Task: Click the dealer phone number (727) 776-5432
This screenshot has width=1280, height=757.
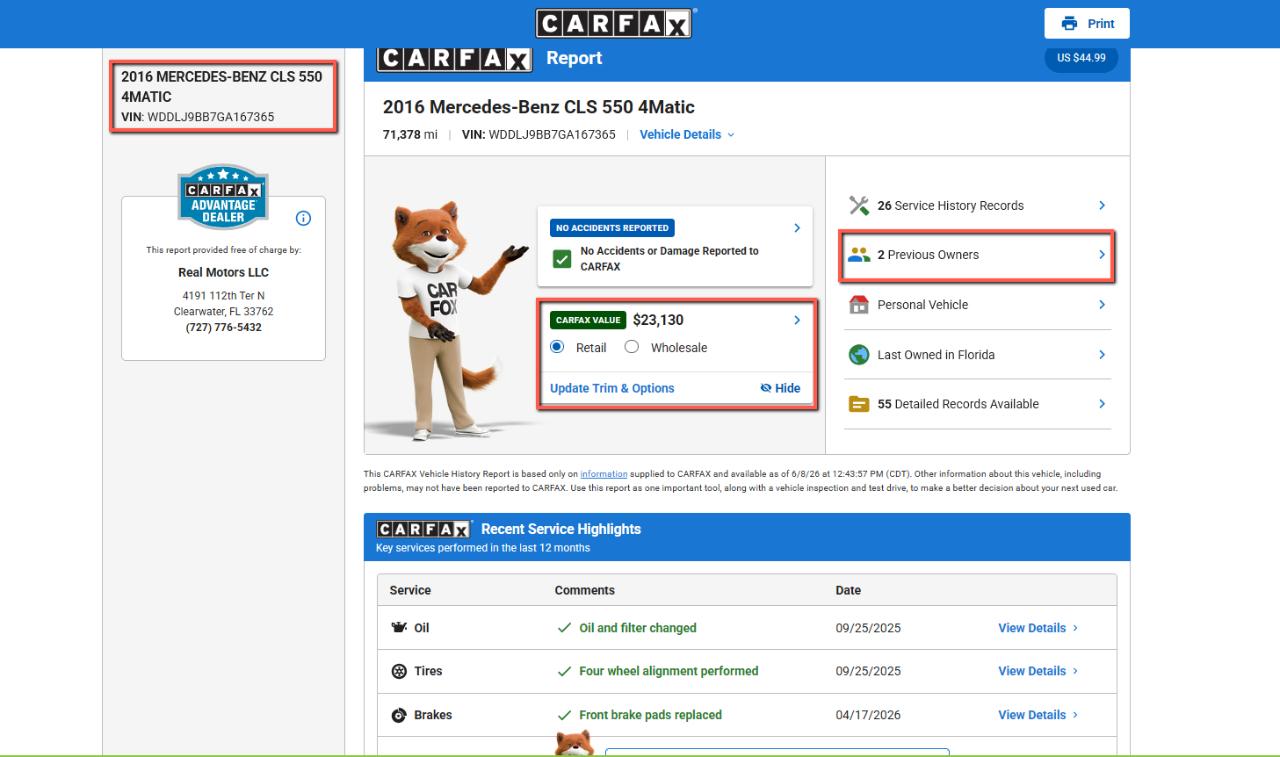Action: pyautogui.click(x=223, y=327)
